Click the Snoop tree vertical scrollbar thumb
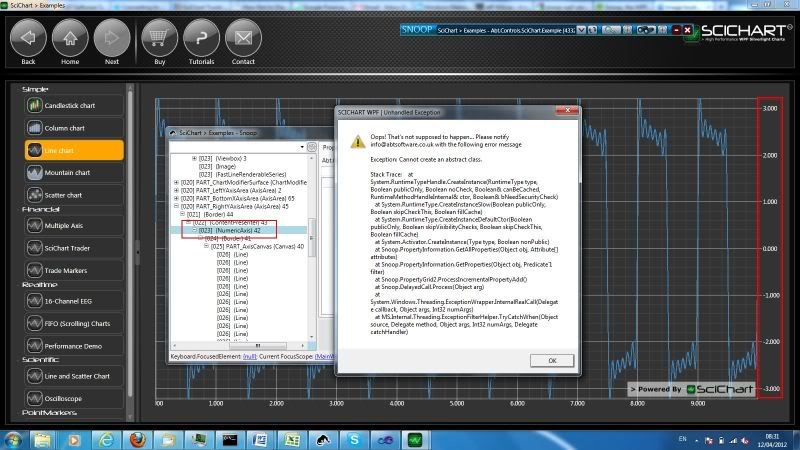This screenshot has width=800, height=450. click(311, 238)
